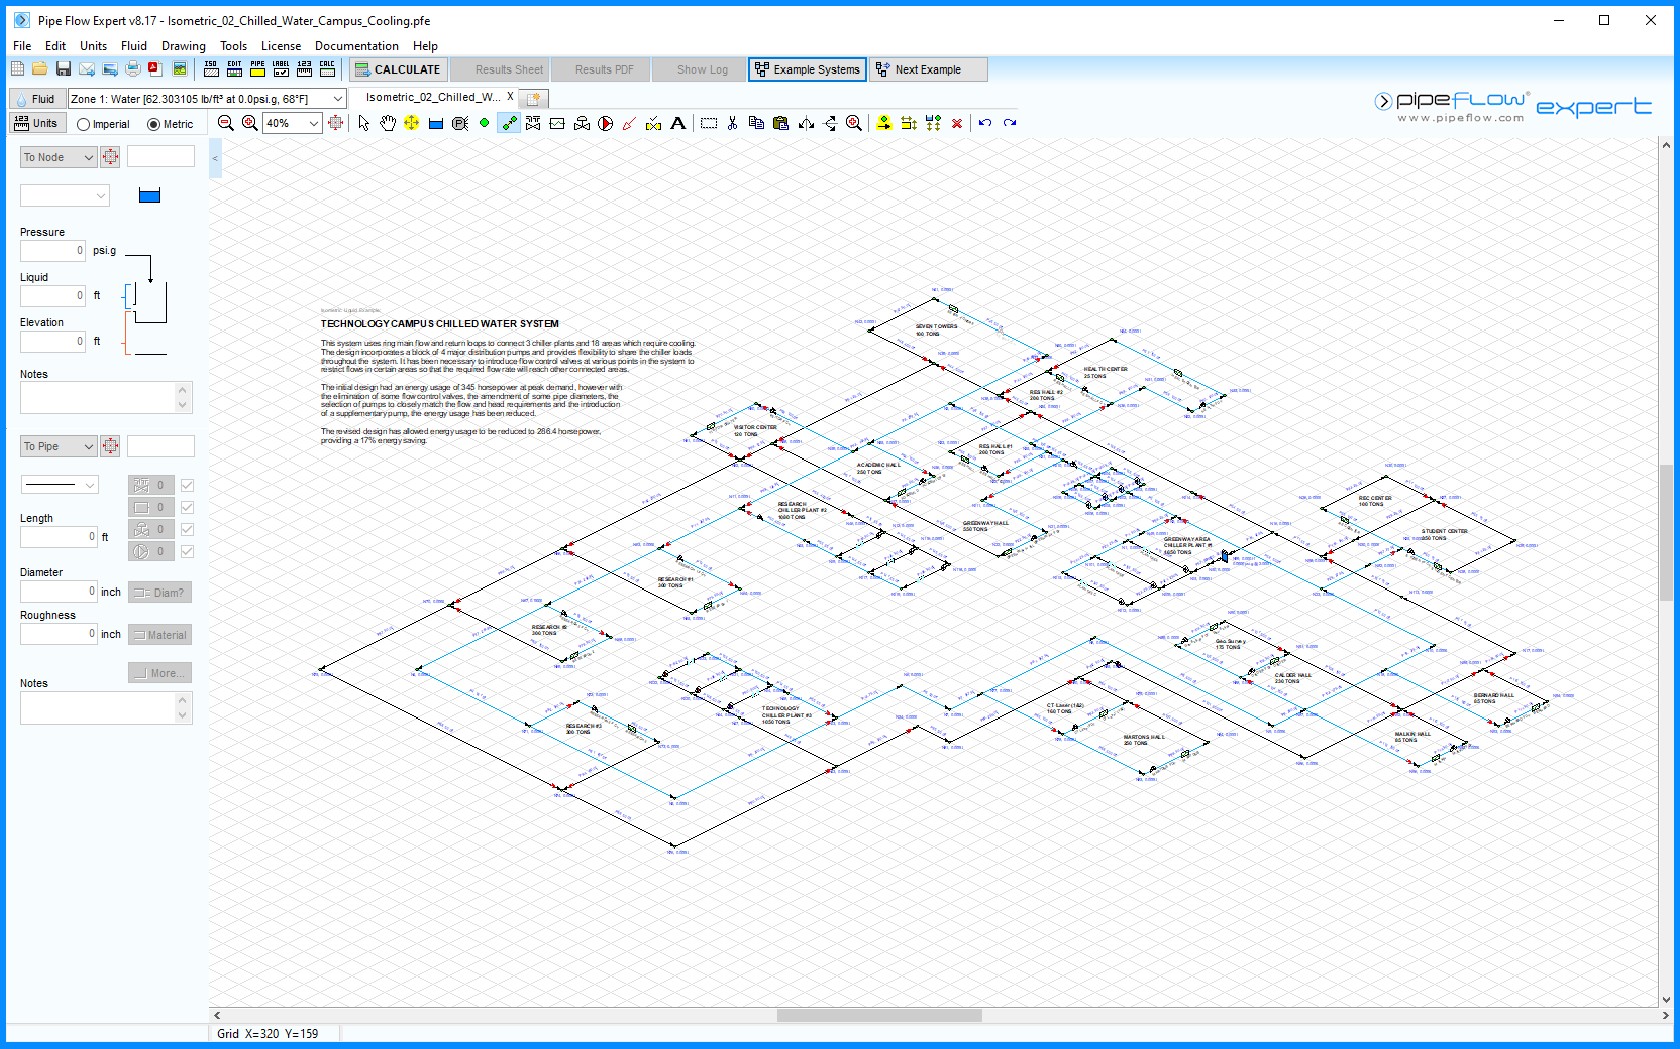Open the pipe line style dropdown

[x=60, y=485]
